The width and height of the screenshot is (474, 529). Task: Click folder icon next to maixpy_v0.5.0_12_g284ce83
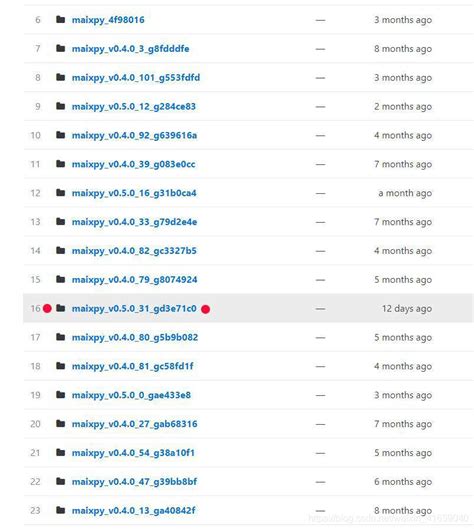click(60, 106)
